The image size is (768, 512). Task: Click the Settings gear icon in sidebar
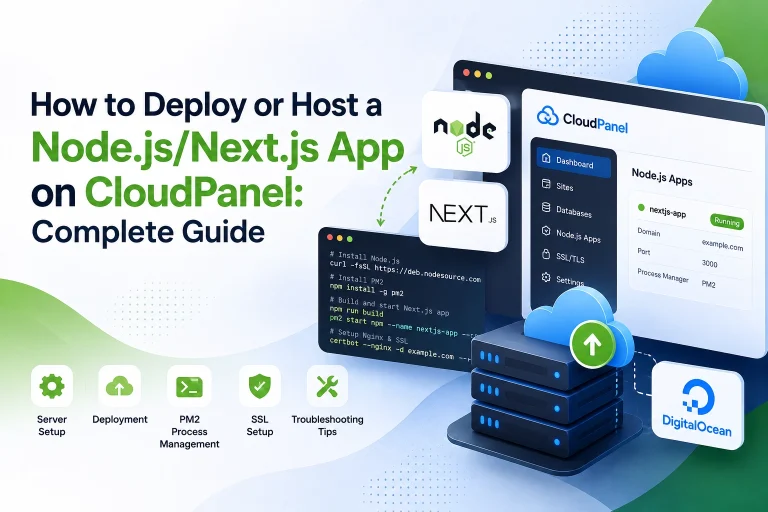point(546,277)
